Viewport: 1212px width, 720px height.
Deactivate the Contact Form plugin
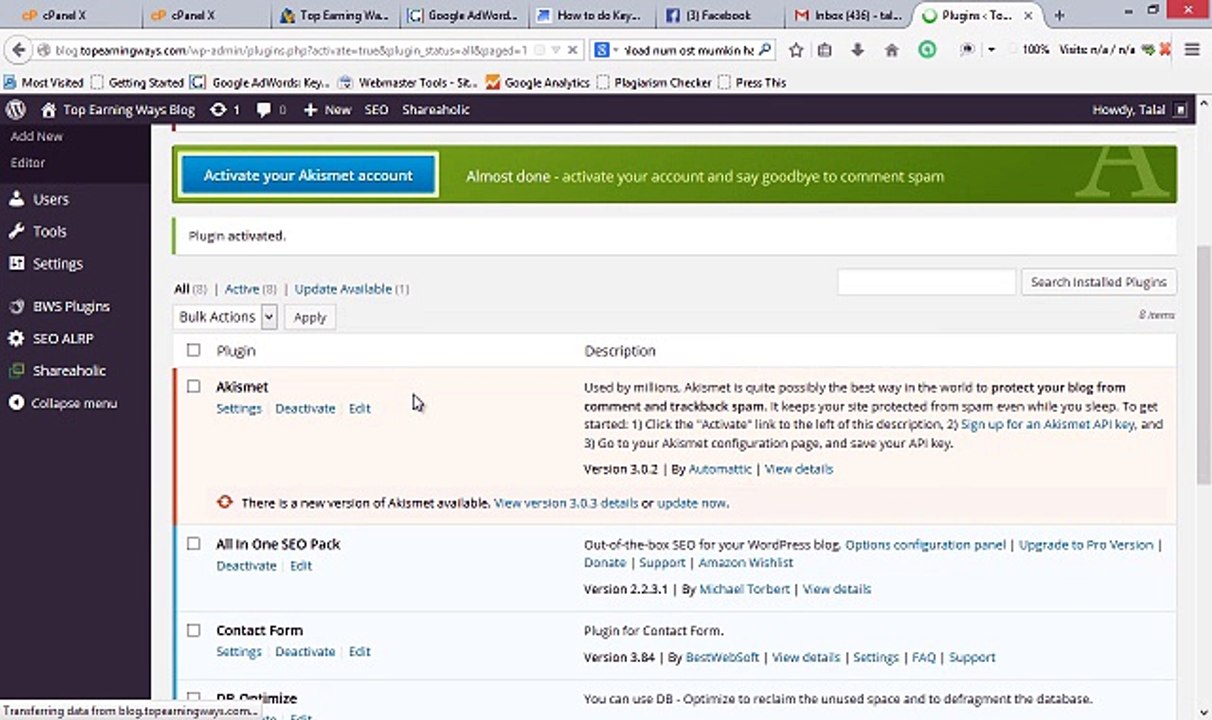click(305, 651)
